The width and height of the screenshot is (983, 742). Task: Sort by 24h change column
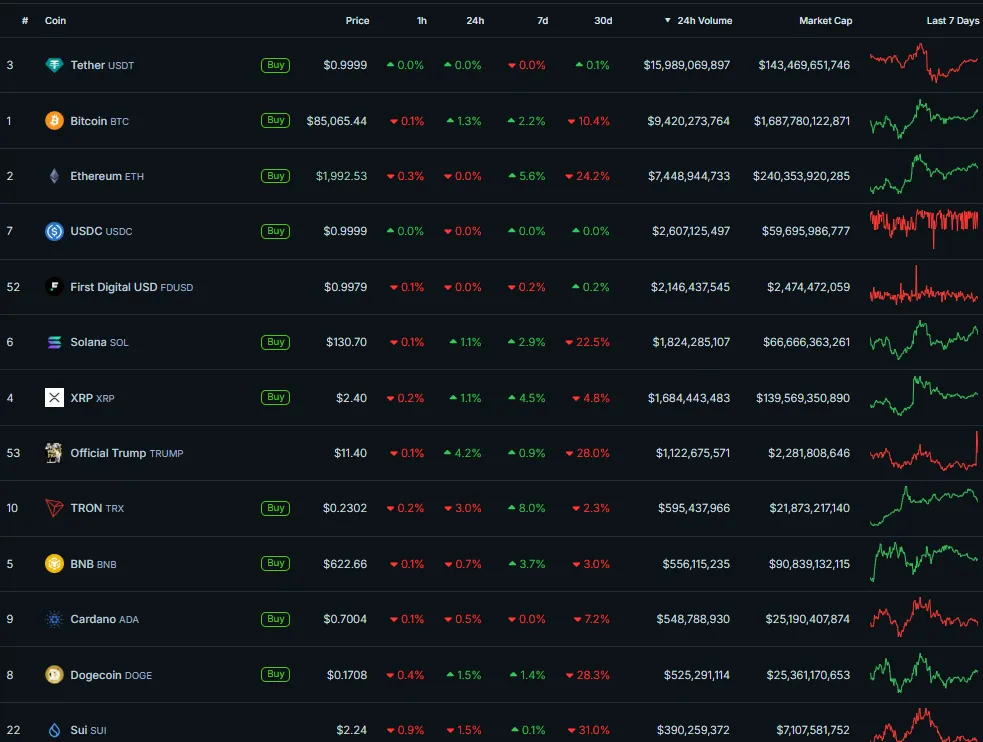point(475,21)
